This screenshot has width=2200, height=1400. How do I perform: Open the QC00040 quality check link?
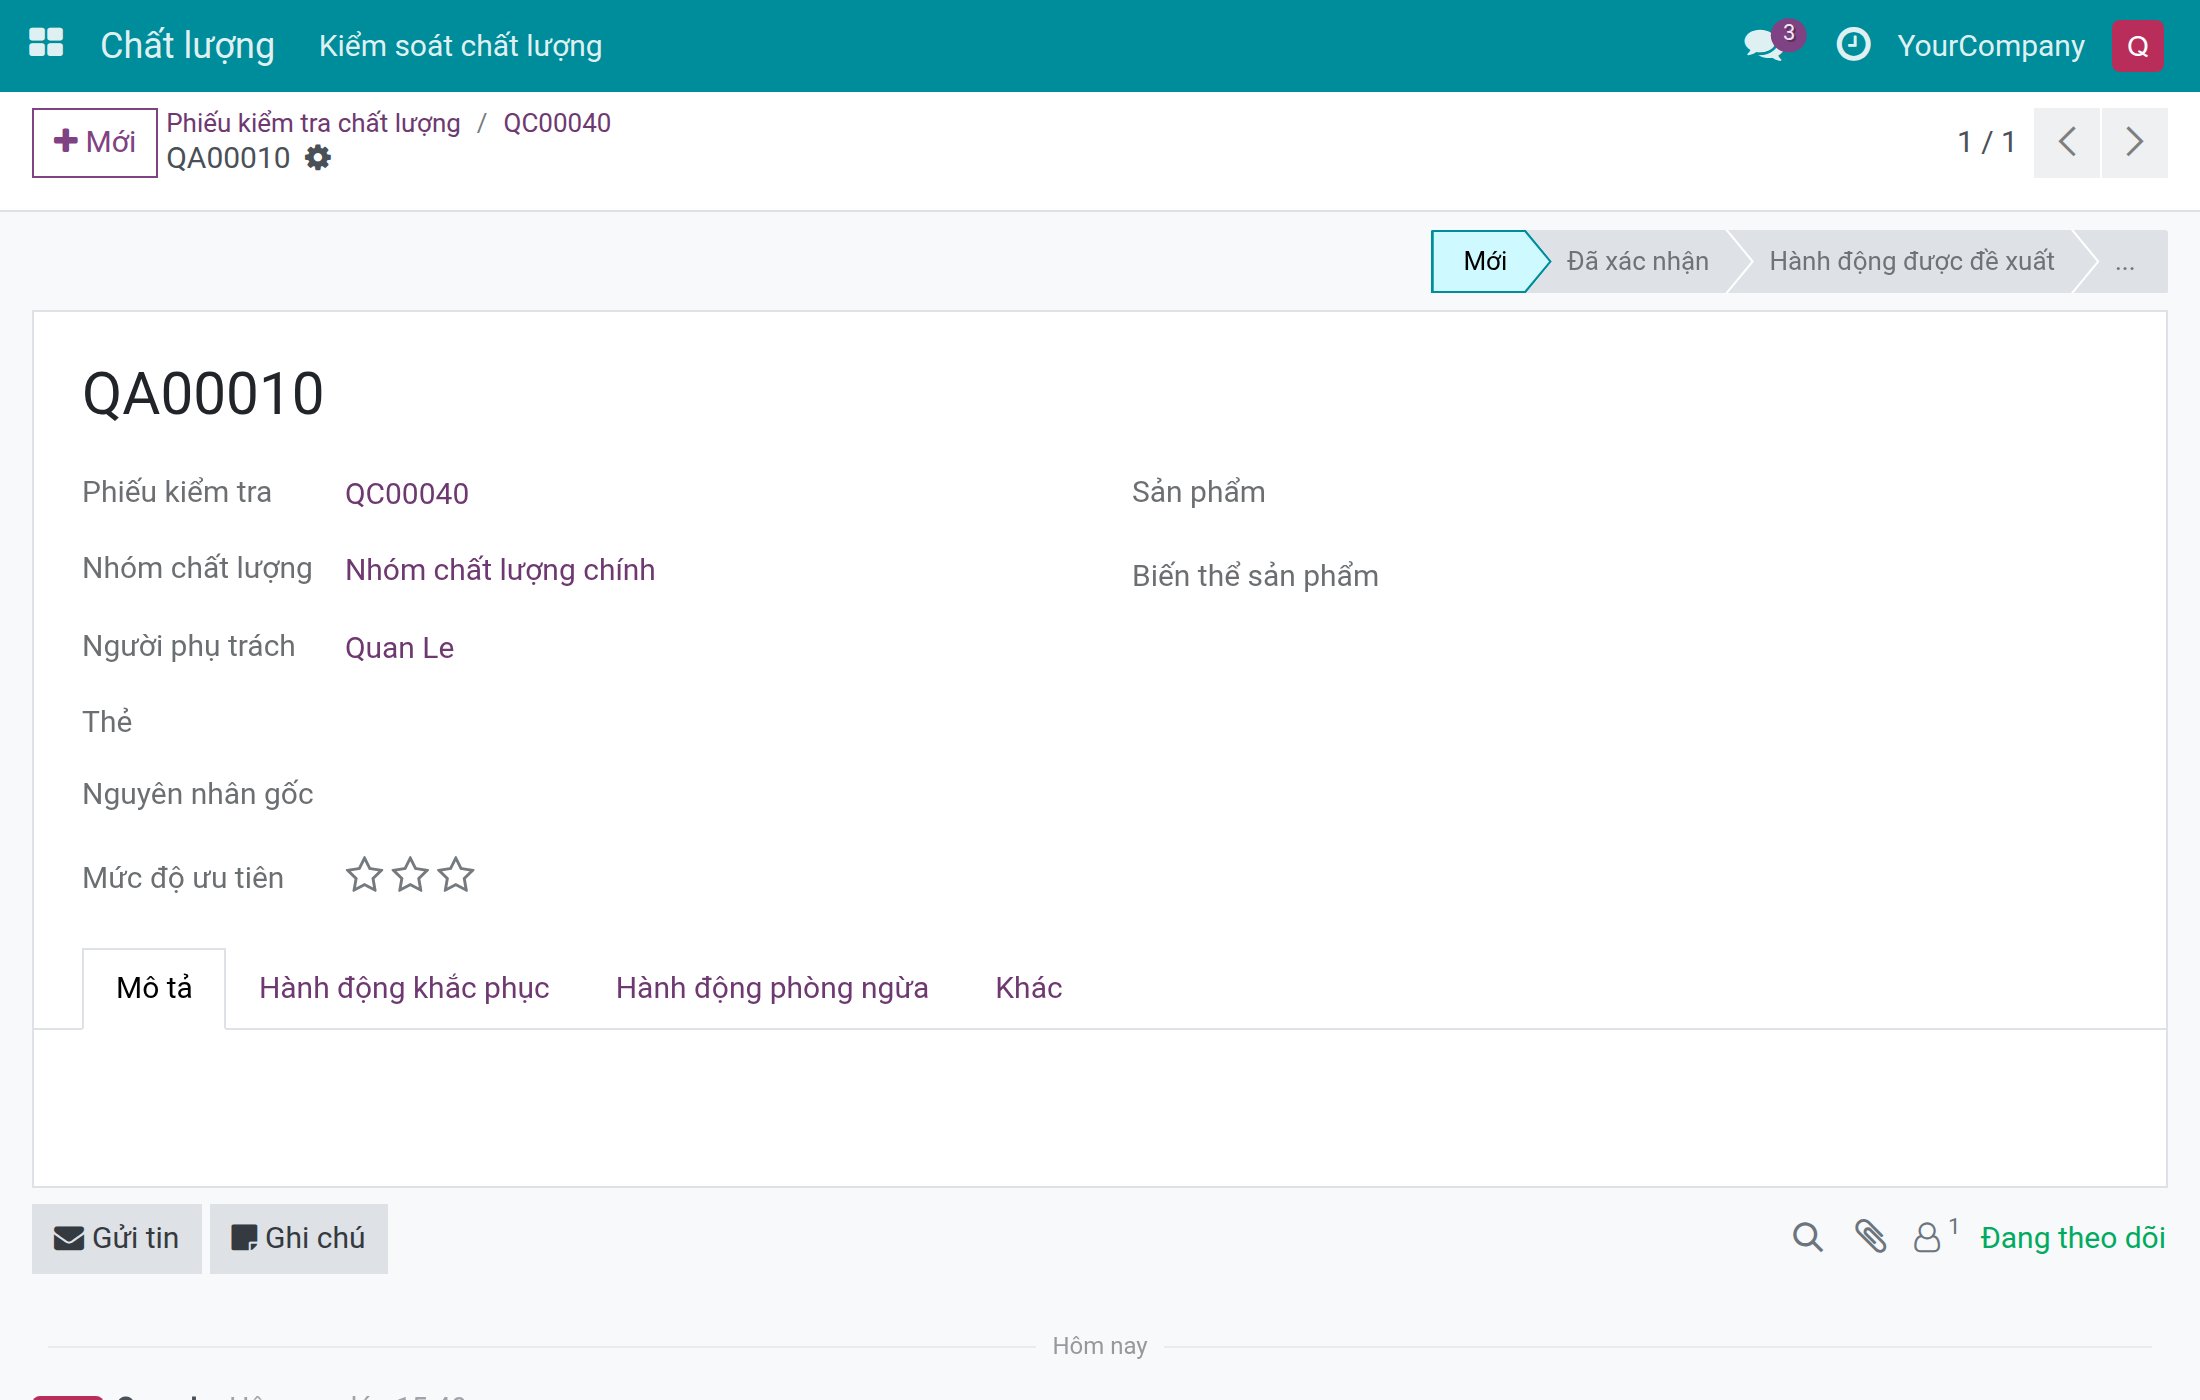coord(407,494)
